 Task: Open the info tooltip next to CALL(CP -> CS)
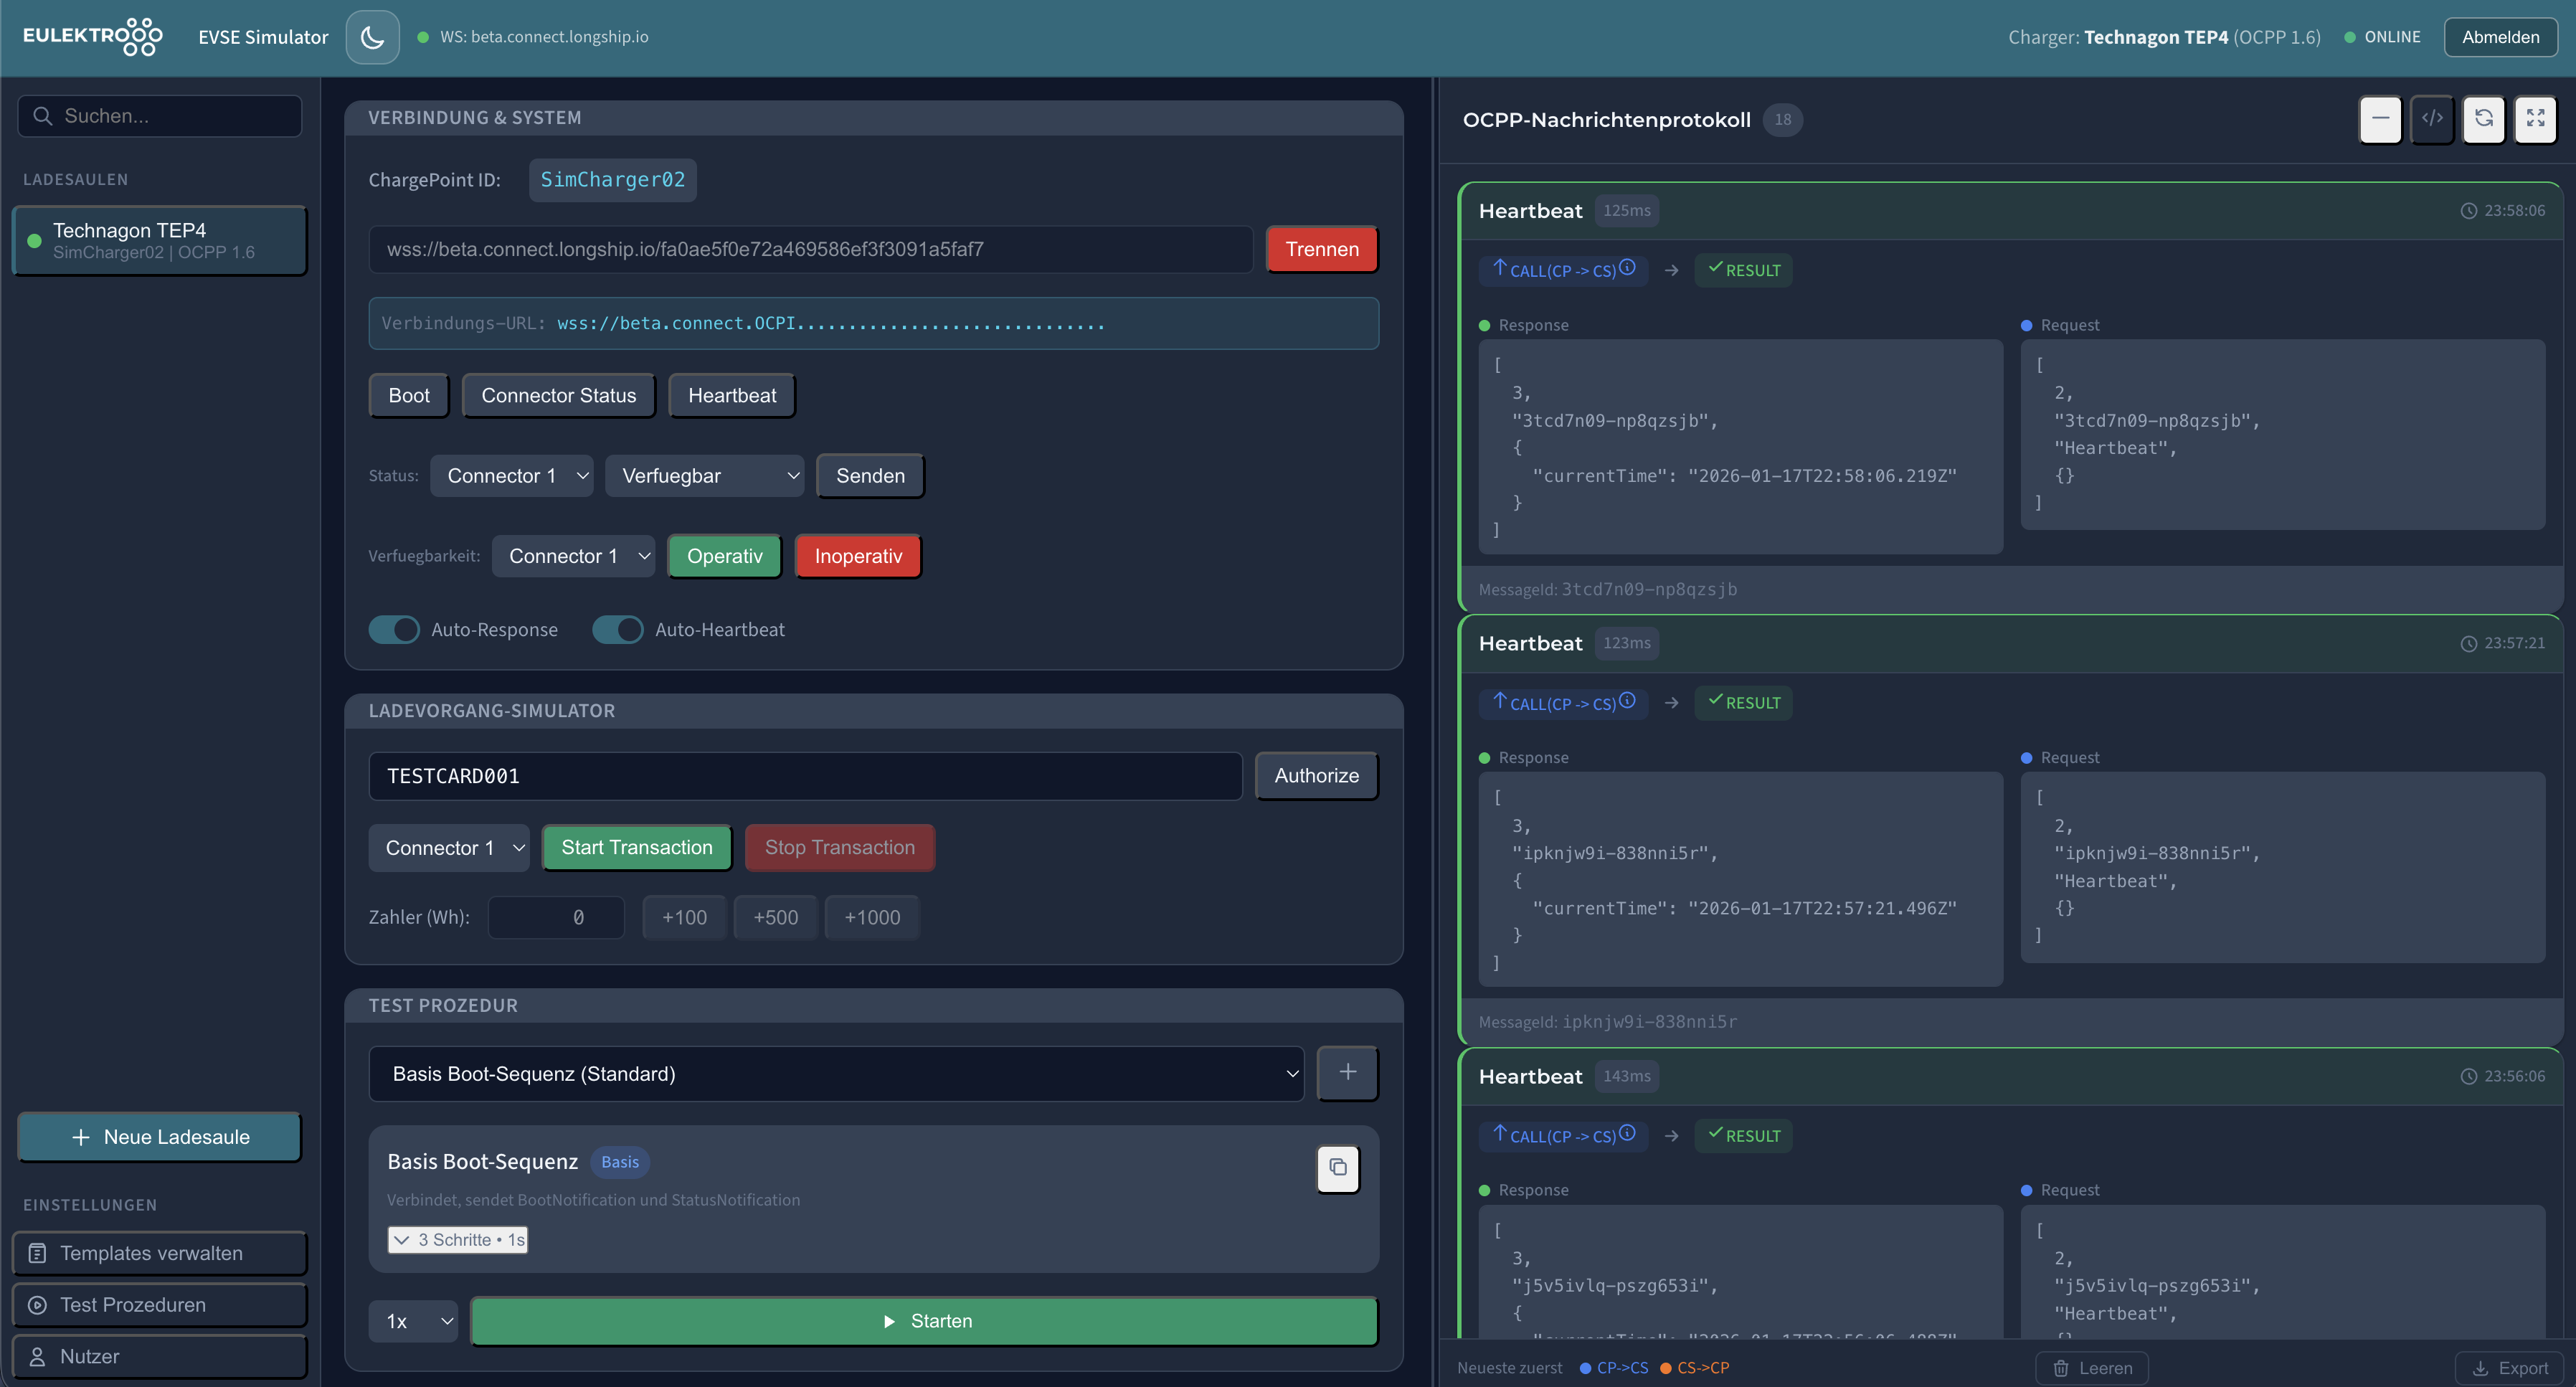(x=1628, y=269)
